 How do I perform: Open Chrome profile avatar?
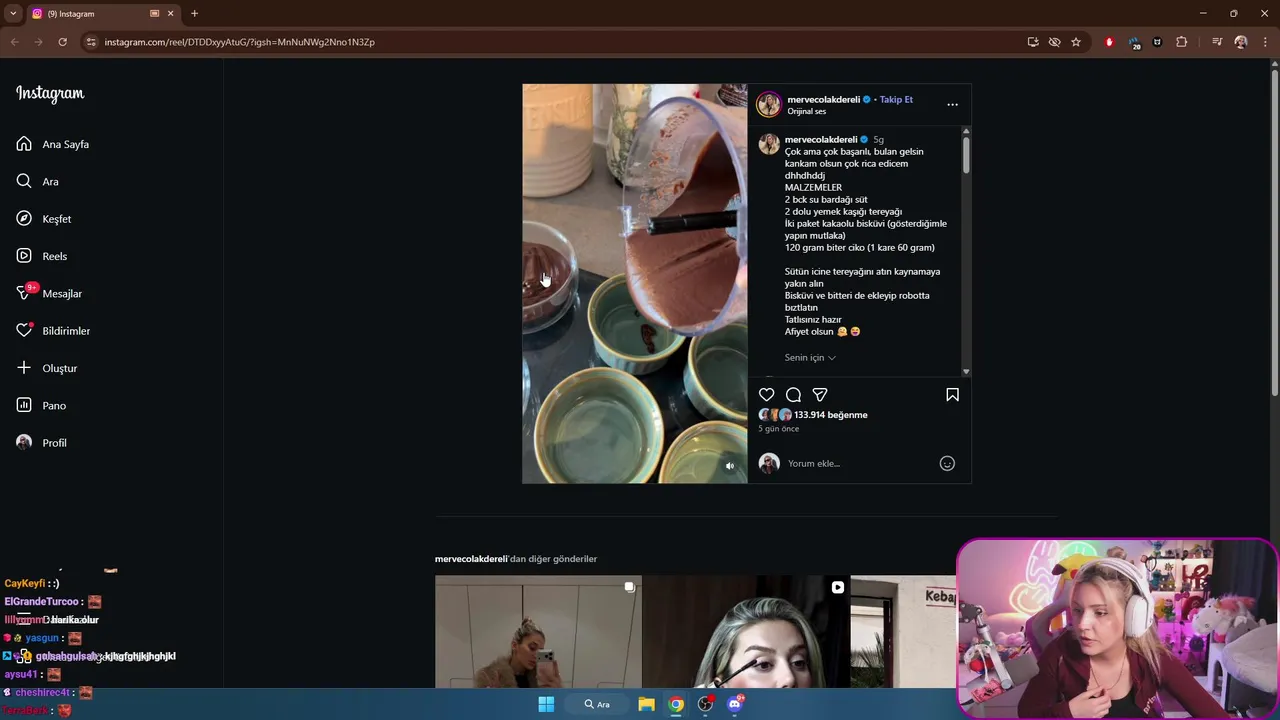pyautogui.click(x=1241, y=42)
